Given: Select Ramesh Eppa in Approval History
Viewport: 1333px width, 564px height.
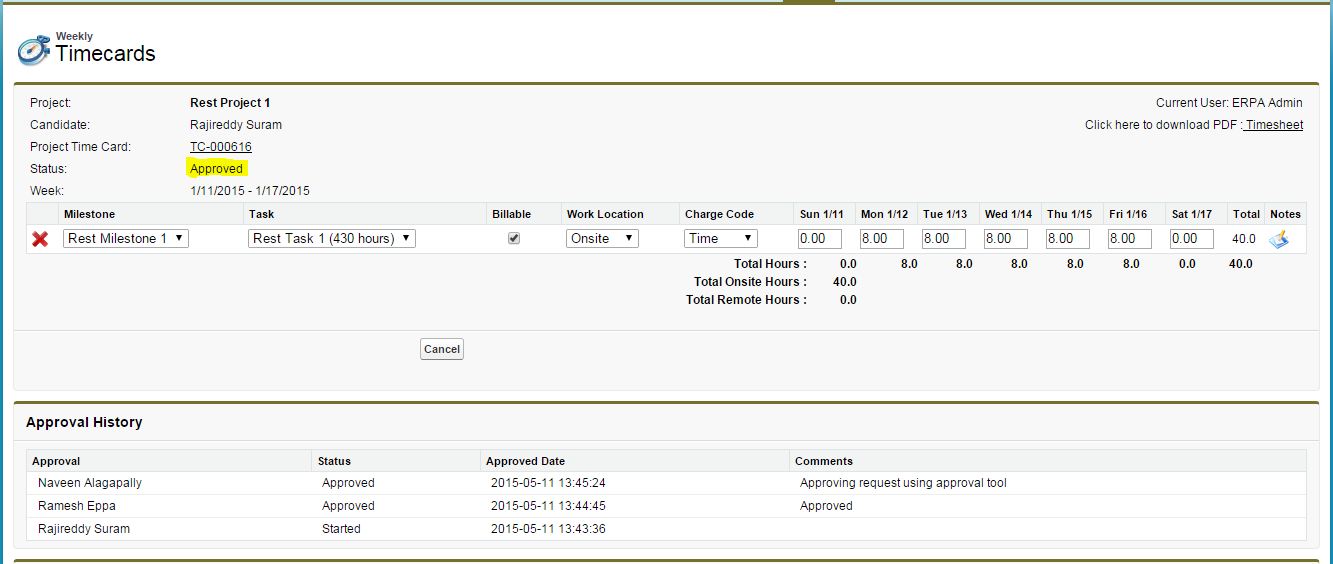Looking at the screenshot, I should tap(76, 506).
